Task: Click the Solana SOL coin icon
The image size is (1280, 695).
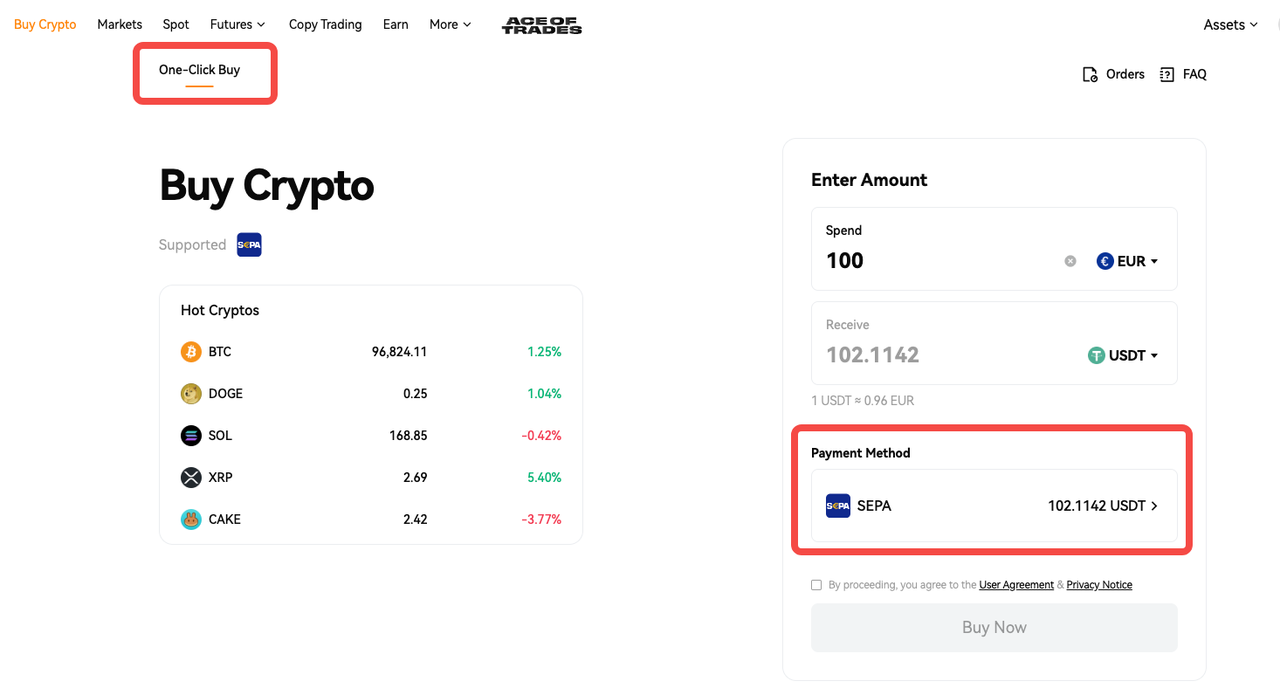Action: 191,436
